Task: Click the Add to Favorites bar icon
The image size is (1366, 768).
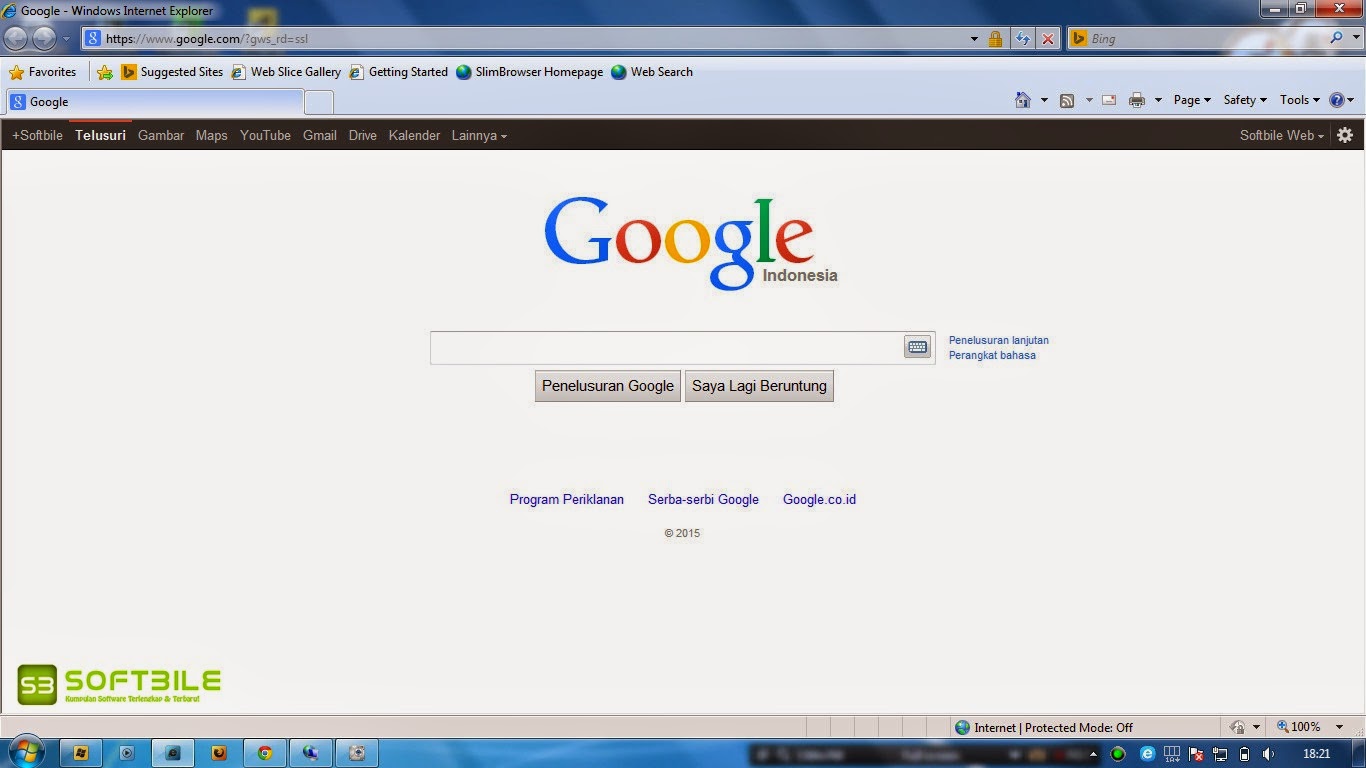Action: (105, 72)
